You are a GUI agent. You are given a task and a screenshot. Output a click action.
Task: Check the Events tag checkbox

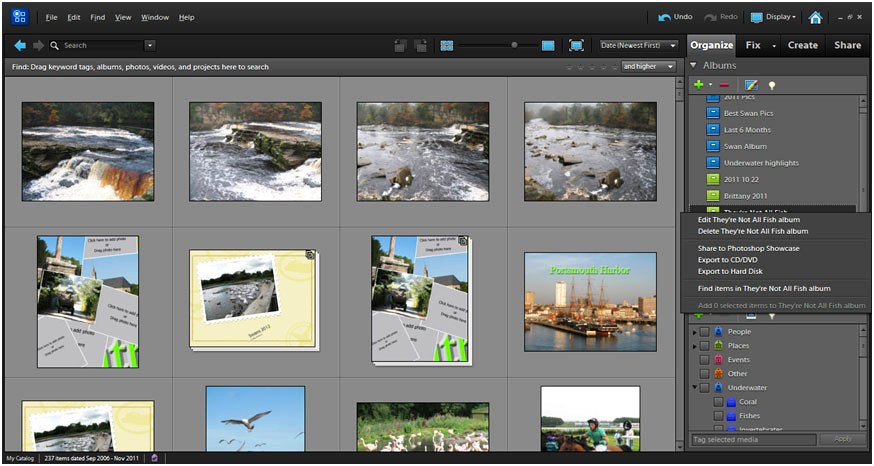(x=705, y=360)
